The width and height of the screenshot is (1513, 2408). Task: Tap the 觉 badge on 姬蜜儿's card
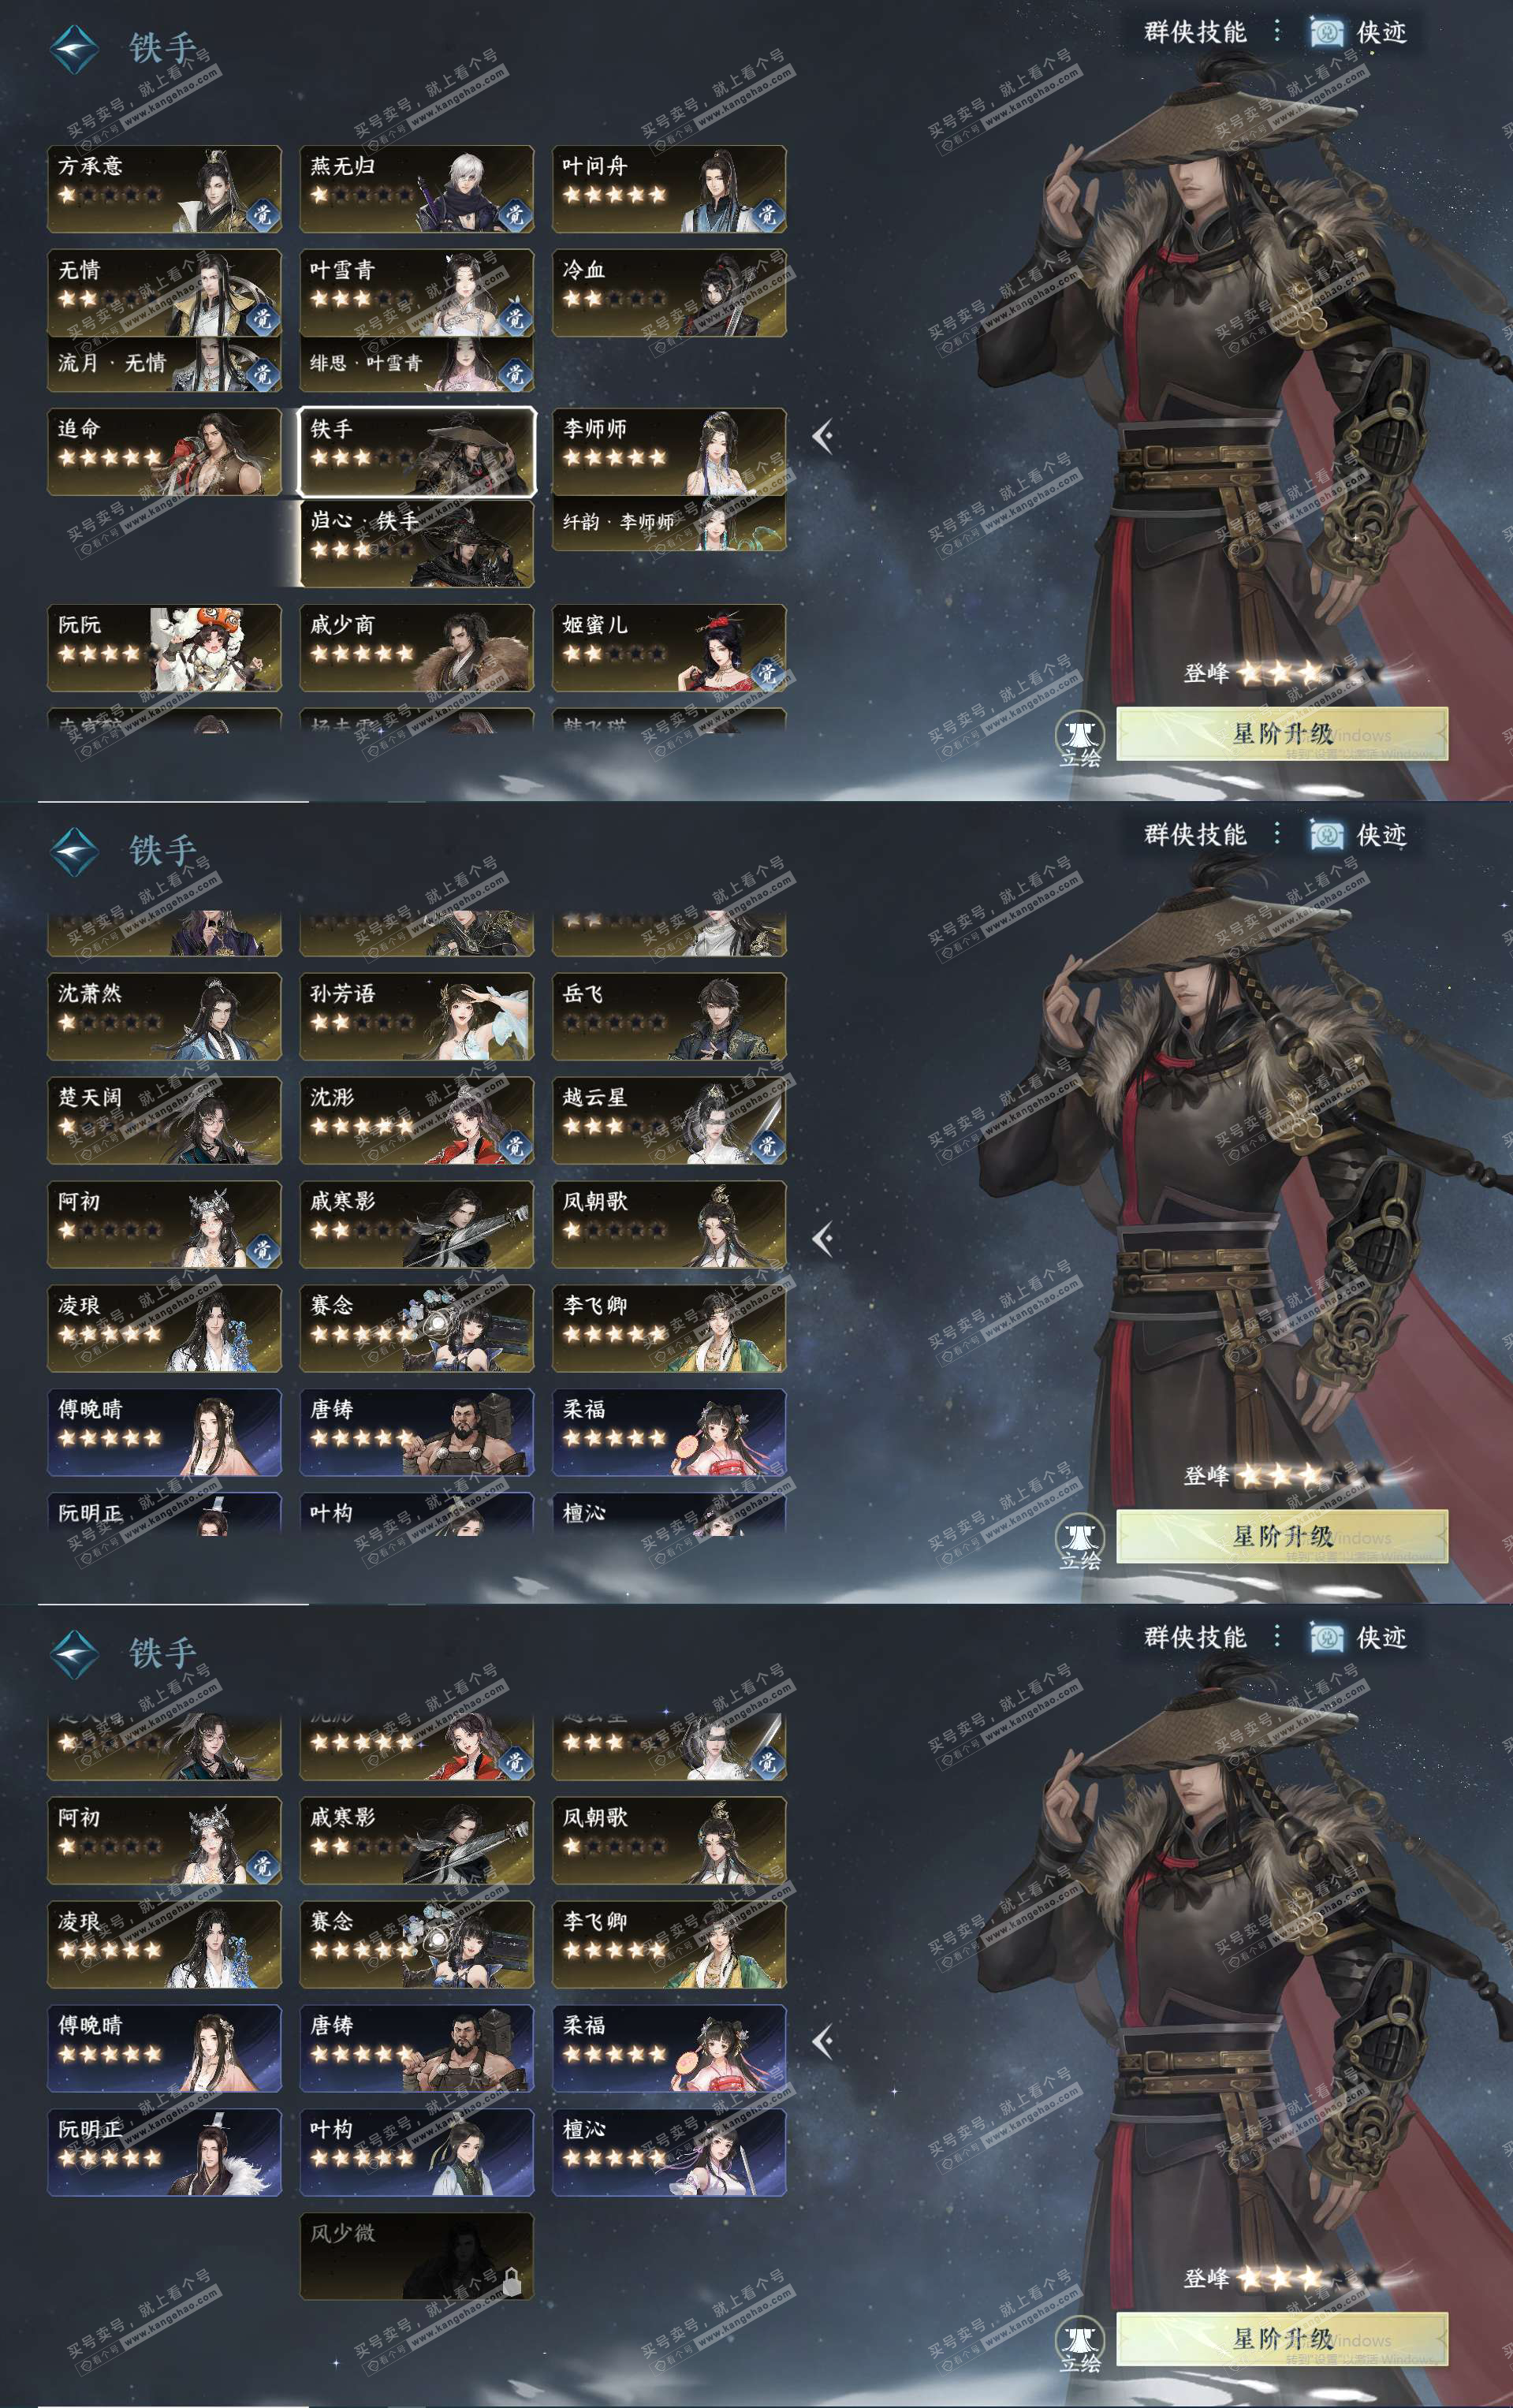767,673
